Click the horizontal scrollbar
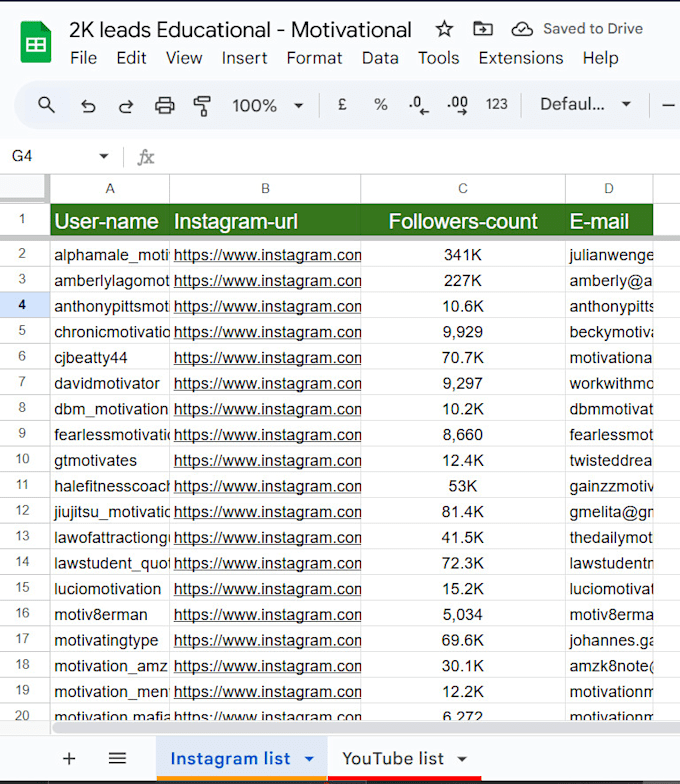The height and width of the screenshot is (784, 680). (365, 728)
